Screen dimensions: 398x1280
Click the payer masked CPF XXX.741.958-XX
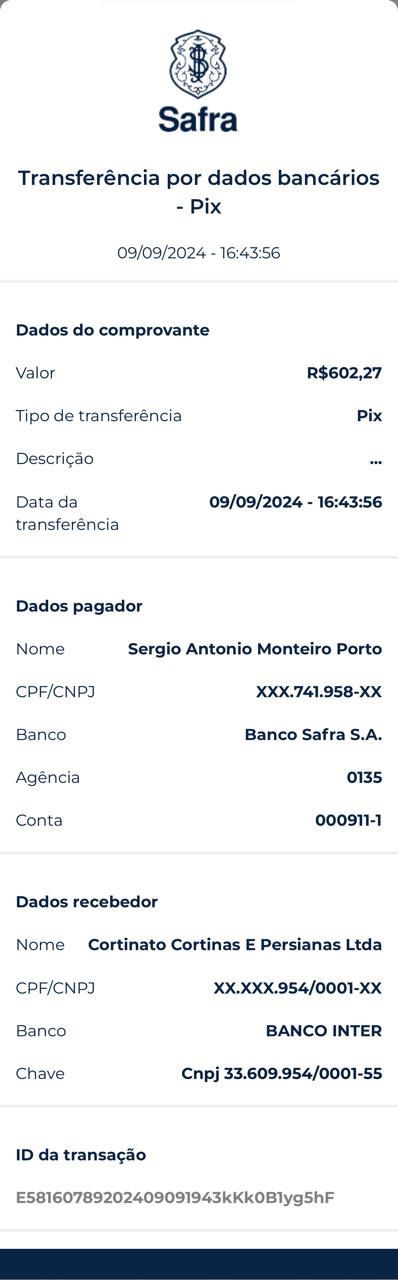[319, 692]
